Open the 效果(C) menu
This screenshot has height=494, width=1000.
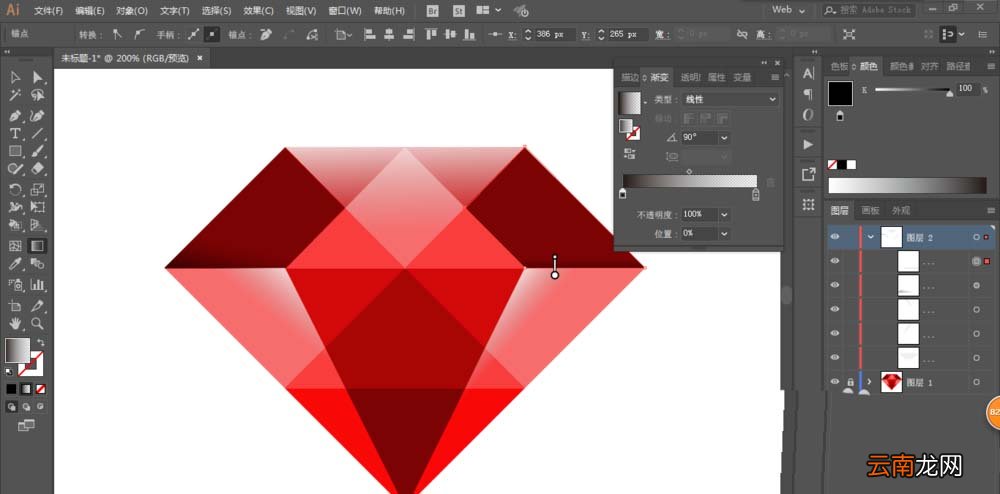point(258,11)
